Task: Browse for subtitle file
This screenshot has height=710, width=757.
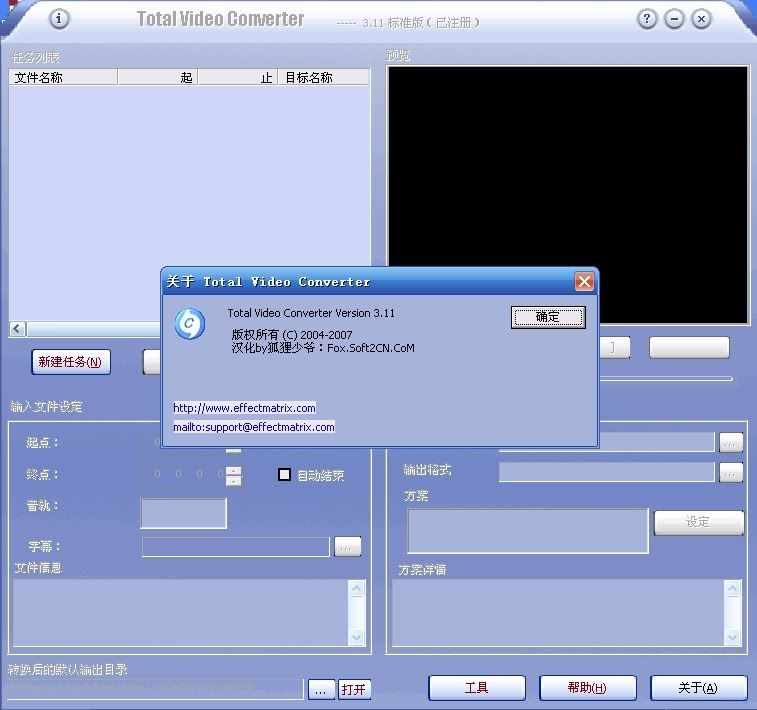Action: coord(347,547)
